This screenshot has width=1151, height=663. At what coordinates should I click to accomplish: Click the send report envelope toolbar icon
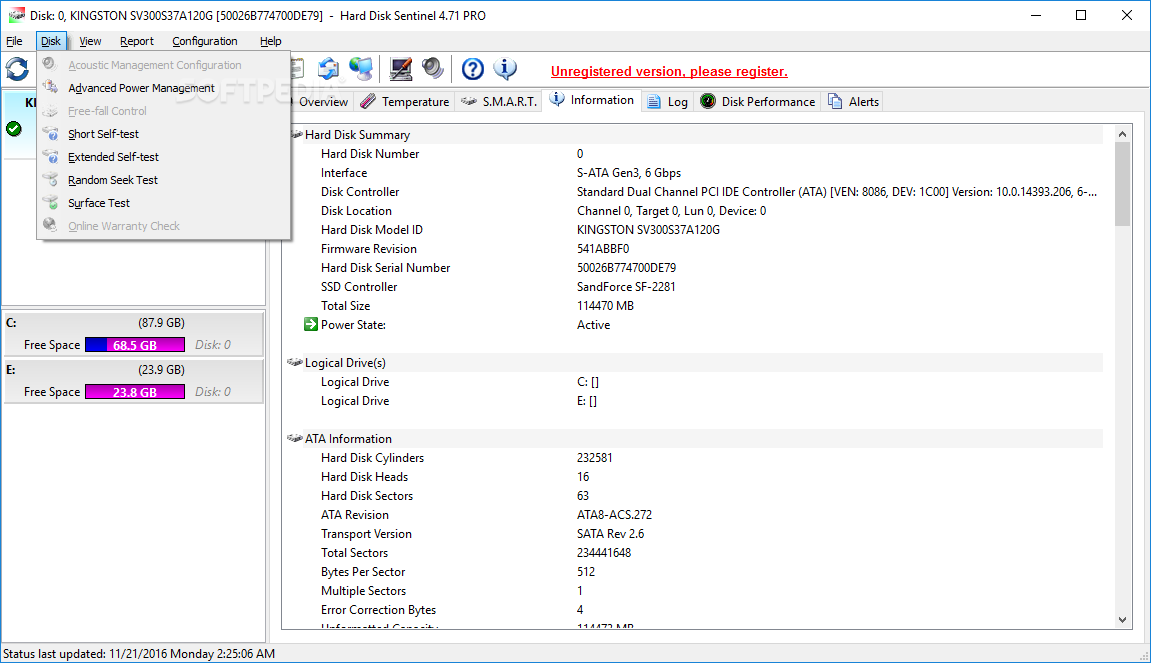point(328,69)
